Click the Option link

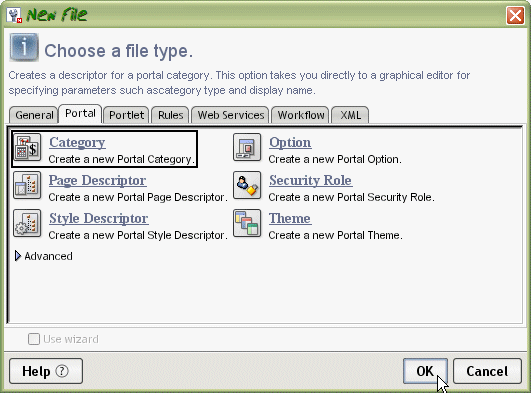[x=290, y=143]
